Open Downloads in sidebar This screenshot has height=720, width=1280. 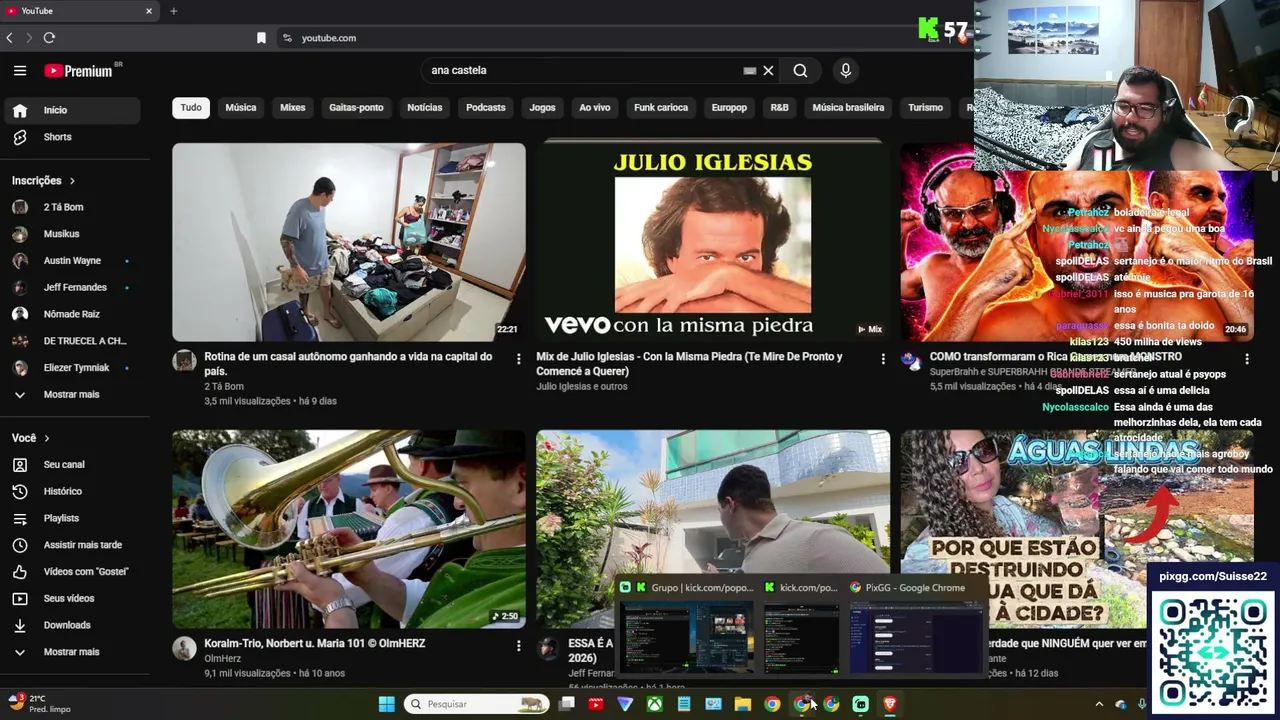click(72, 625)
